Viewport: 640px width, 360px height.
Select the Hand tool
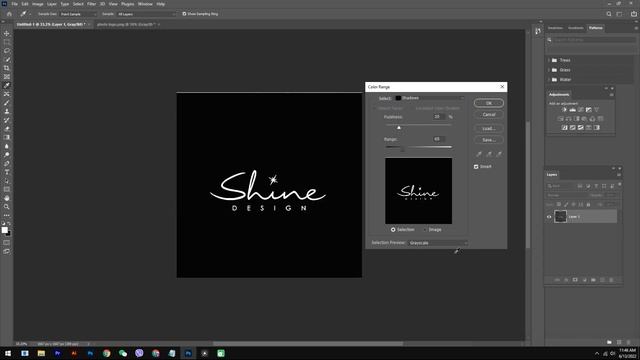click(x=7, y=198)
